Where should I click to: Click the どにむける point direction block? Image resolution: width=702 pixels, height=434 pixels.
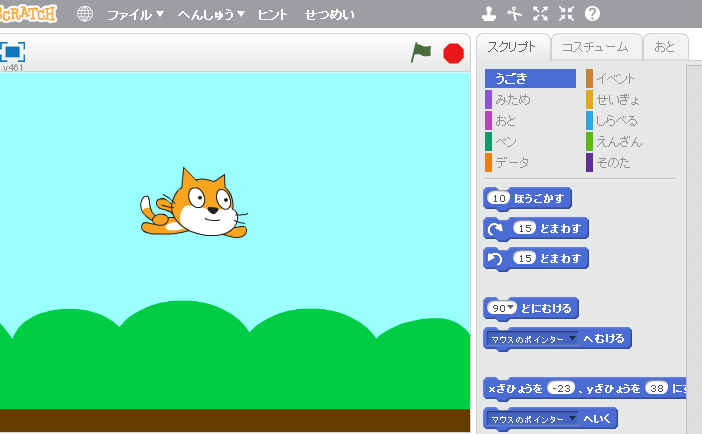click(531, 308)
